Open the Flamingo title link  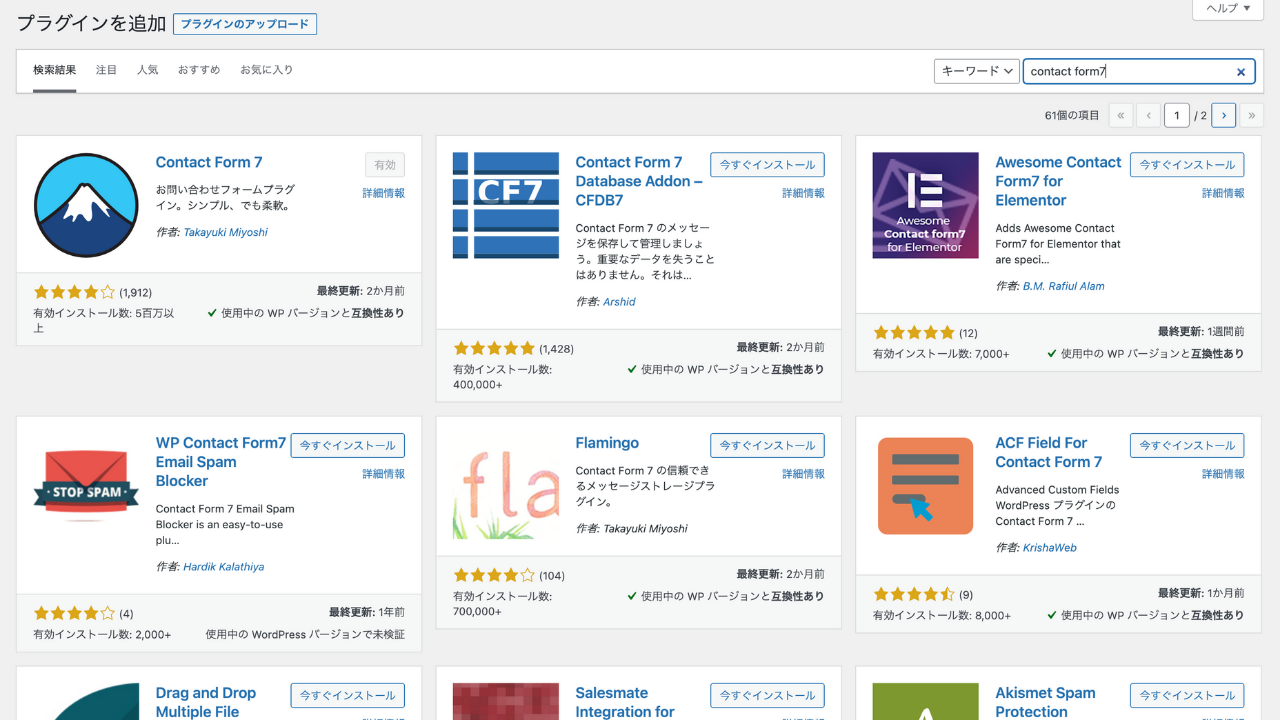(607, 443)
